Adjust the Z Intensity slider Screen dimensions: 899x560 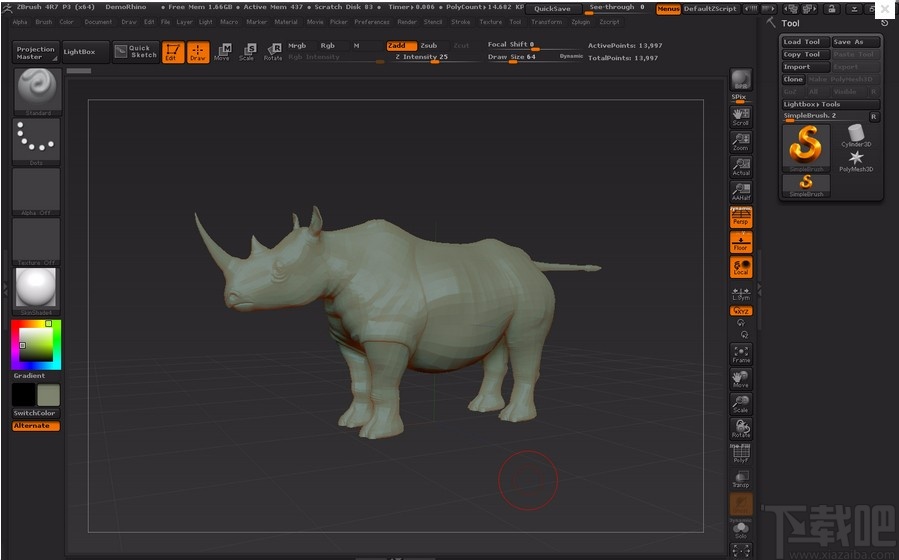(435, 57)
